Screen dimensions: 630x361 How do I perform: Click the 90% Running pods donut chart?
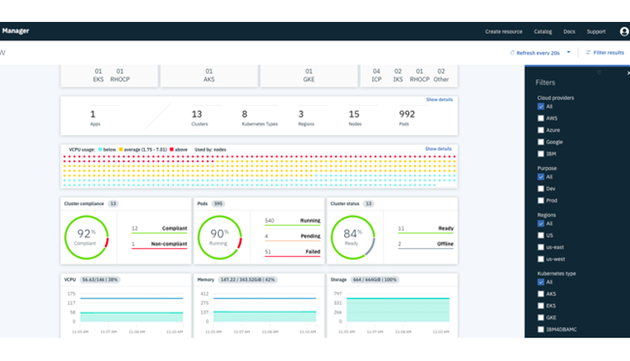coord(219,237)
